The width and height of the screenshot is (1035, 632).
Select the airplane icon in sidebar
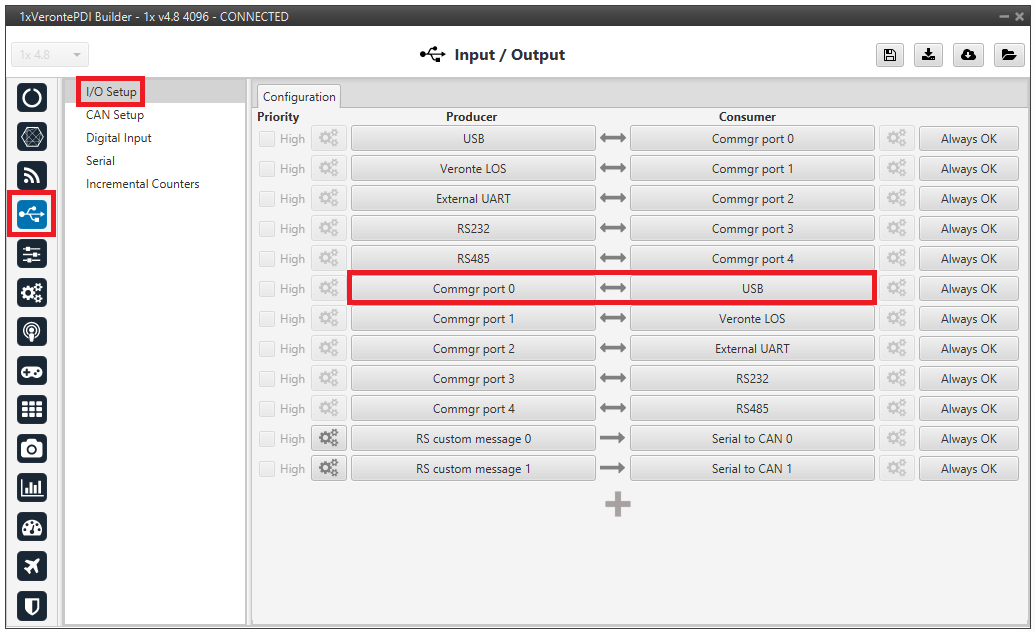(x=32, y=566)
